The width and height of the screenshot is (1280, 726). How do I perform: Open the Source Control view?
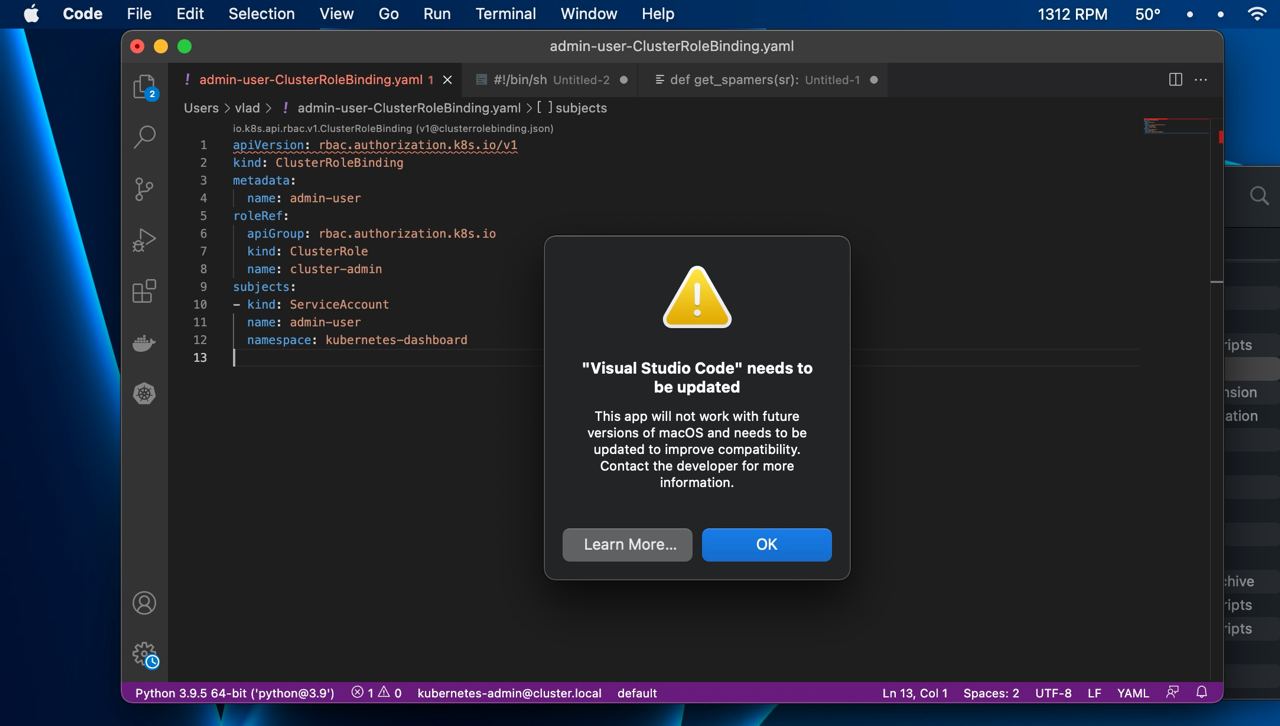coord(145,189)
